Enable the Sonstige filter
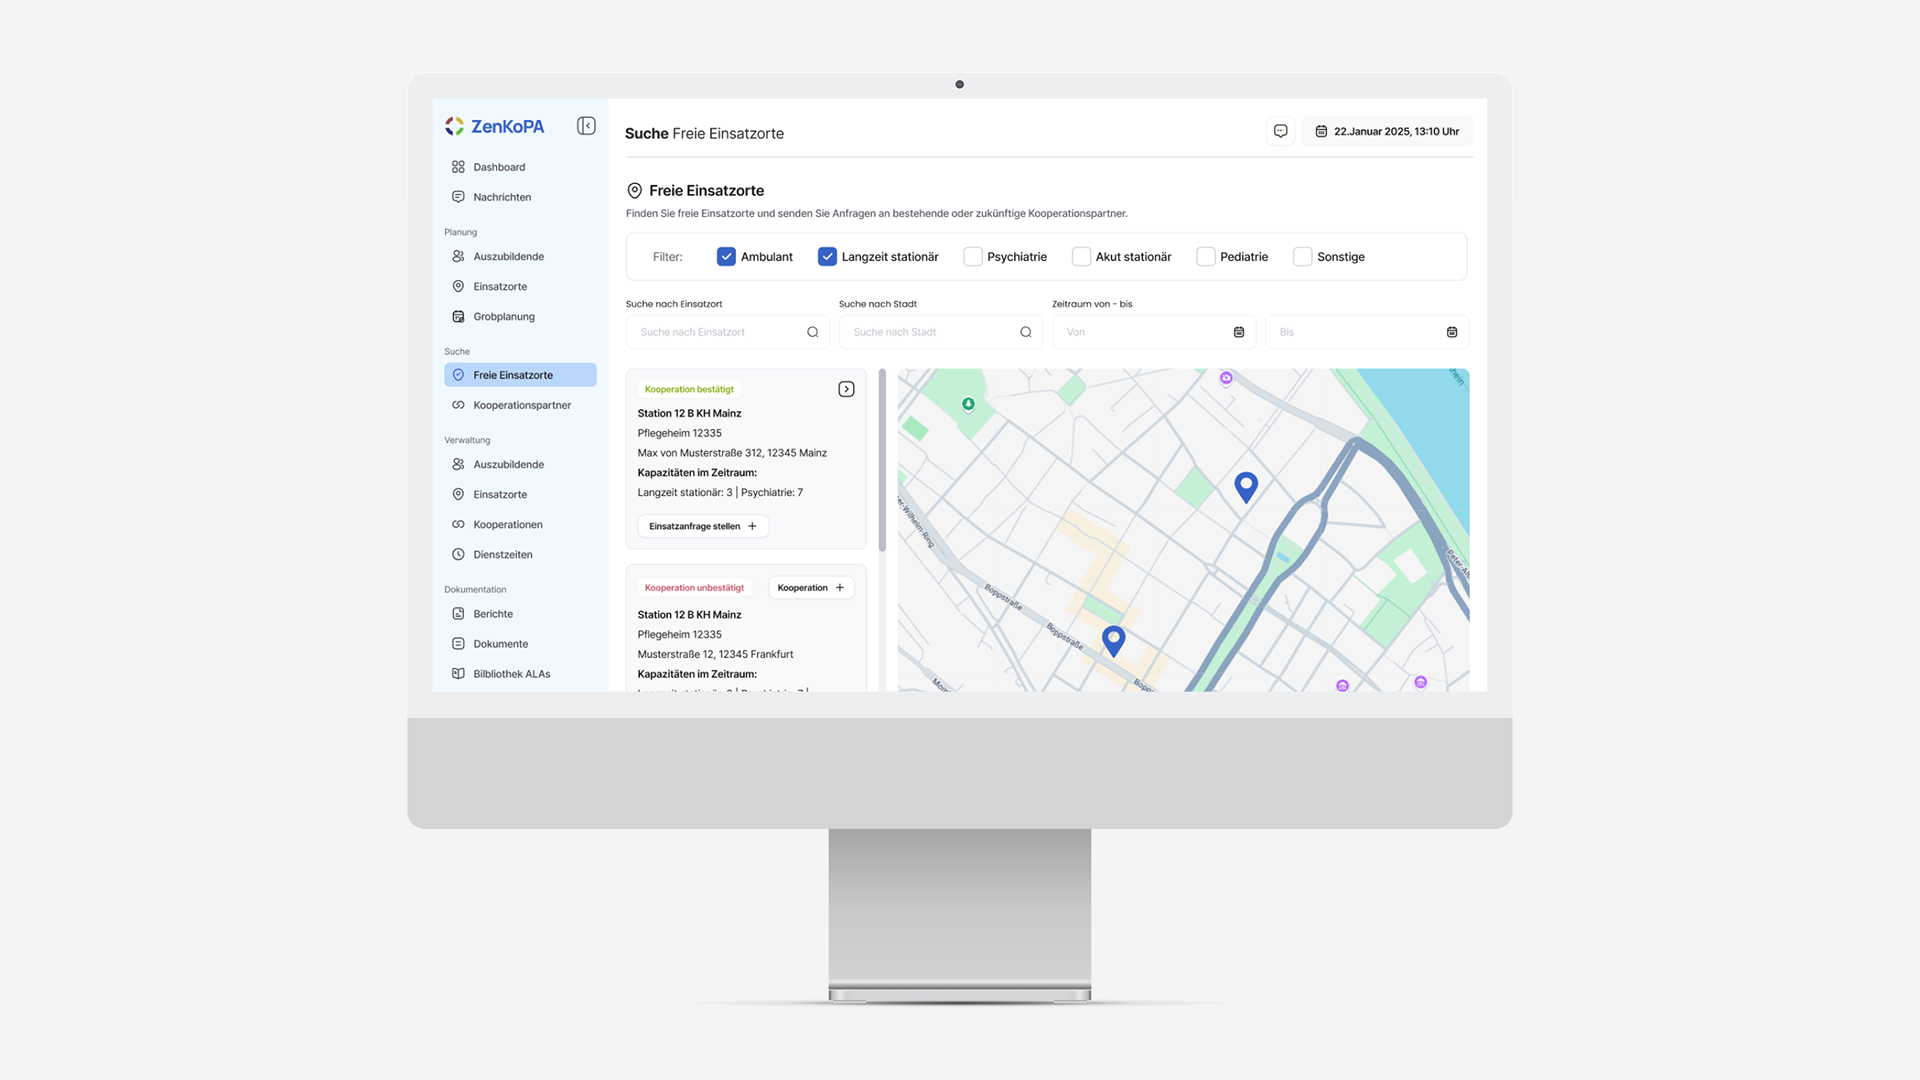1920x1080 pixels. (x=1303, y=257)
